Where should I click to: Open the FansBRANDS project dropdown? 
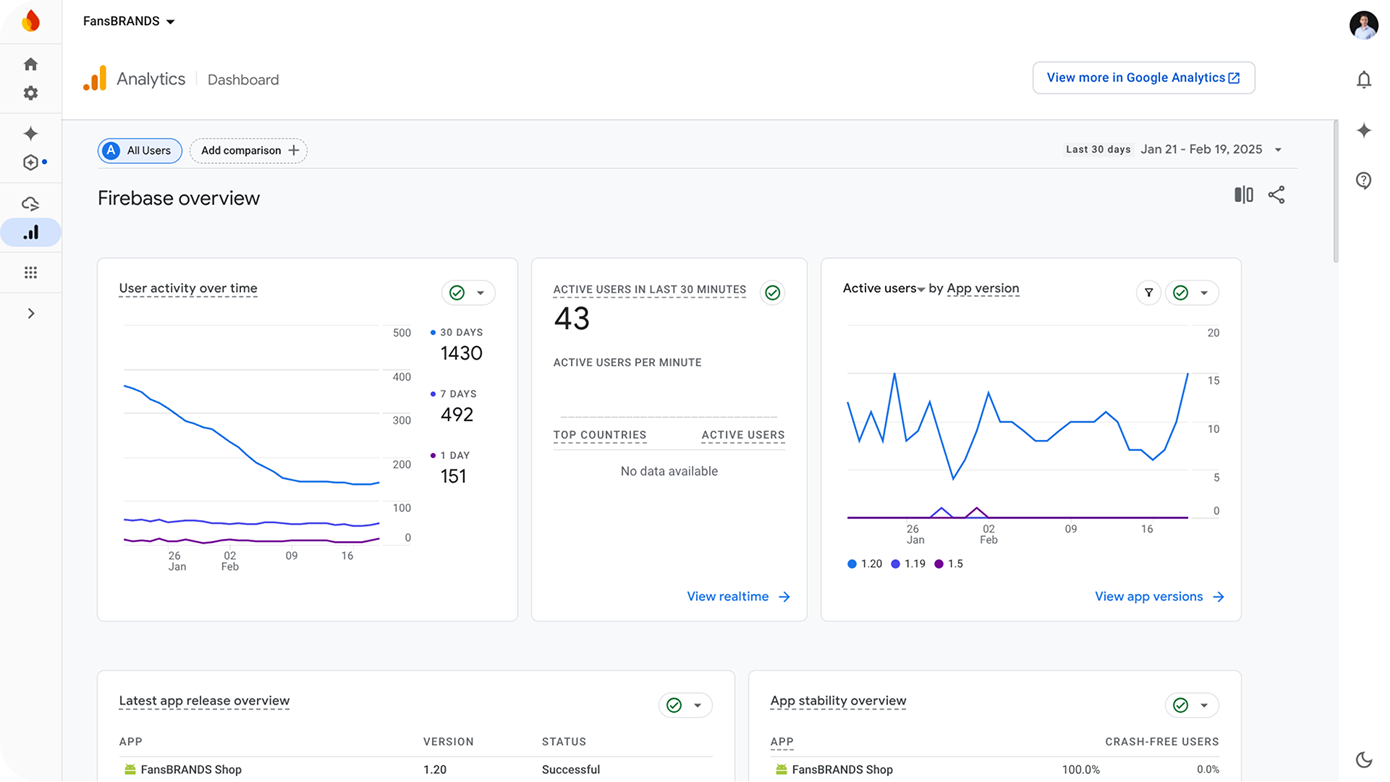(x=128, y=21)
